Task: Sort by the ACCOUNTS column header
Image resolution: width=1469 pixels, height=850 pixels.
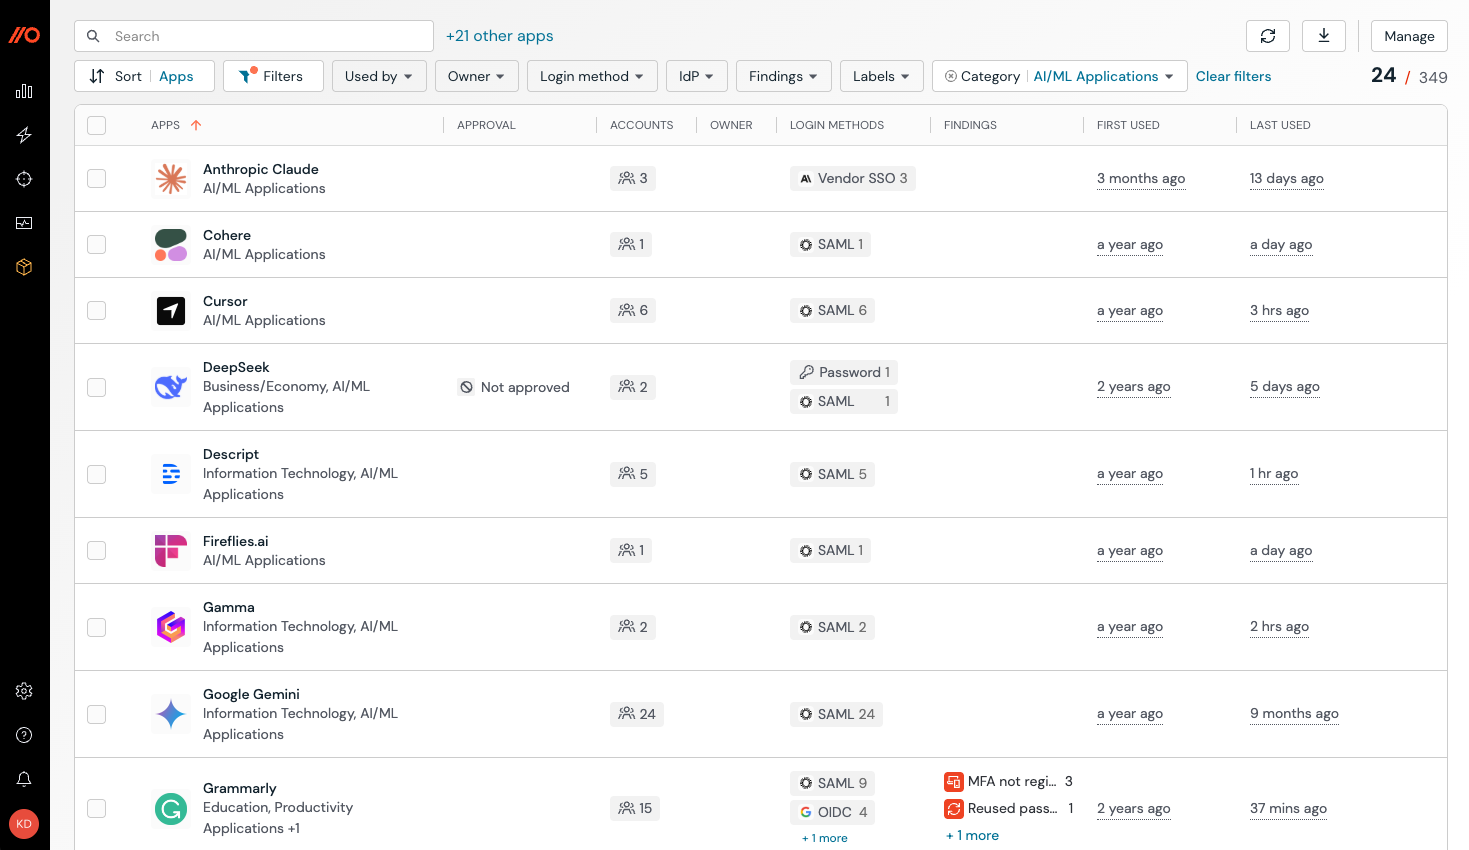Action: (x=641, y=125)
